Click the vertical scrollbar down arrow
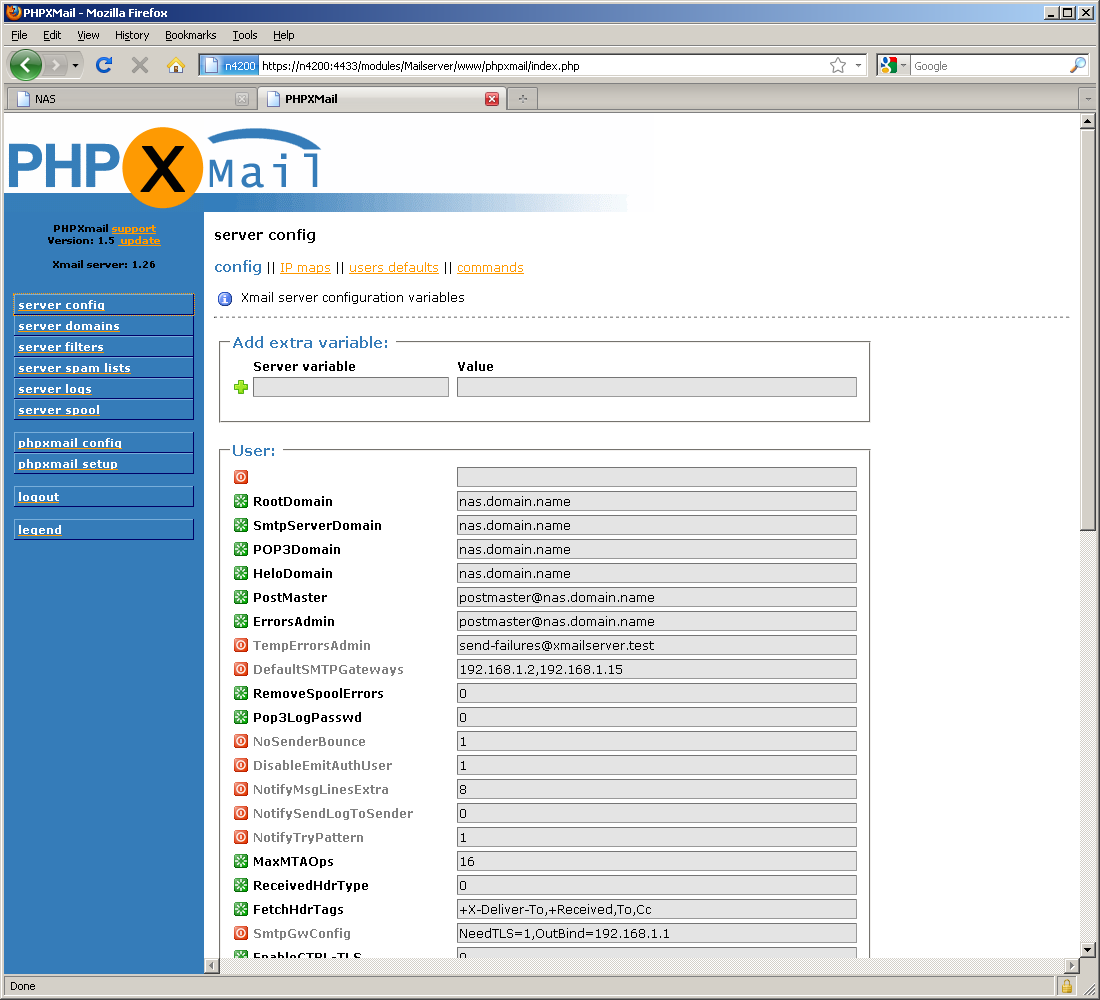1100x1000 pixels. tap(1087, 949)
